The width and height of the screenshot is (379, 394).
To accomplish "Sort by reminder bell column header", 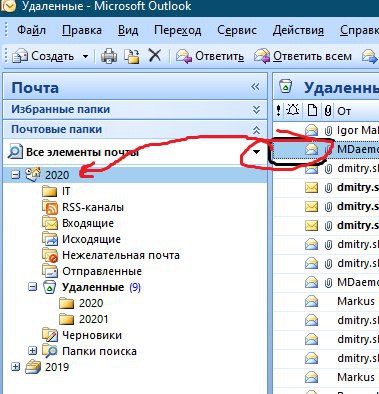I will (x=293, y=110).
